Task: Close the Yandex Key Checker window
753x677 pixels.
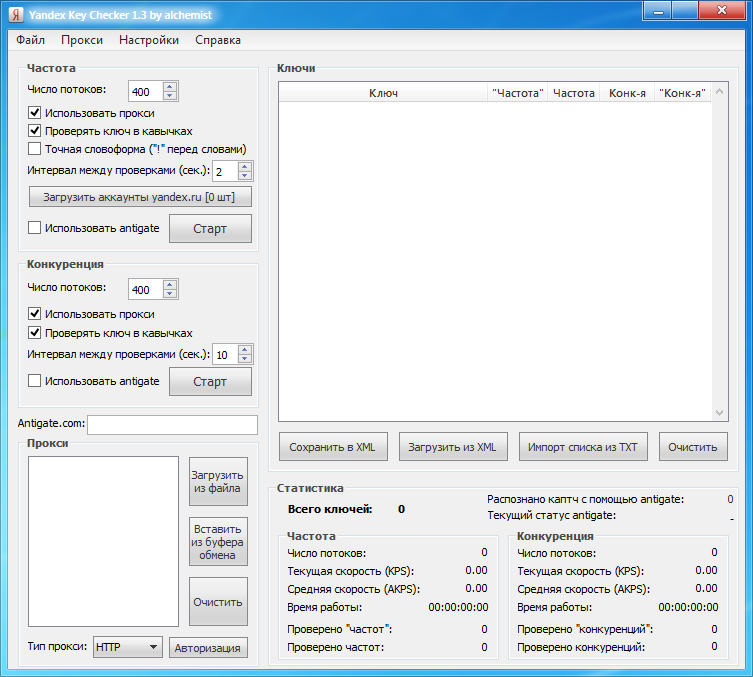Action: (x=722, y=11)
